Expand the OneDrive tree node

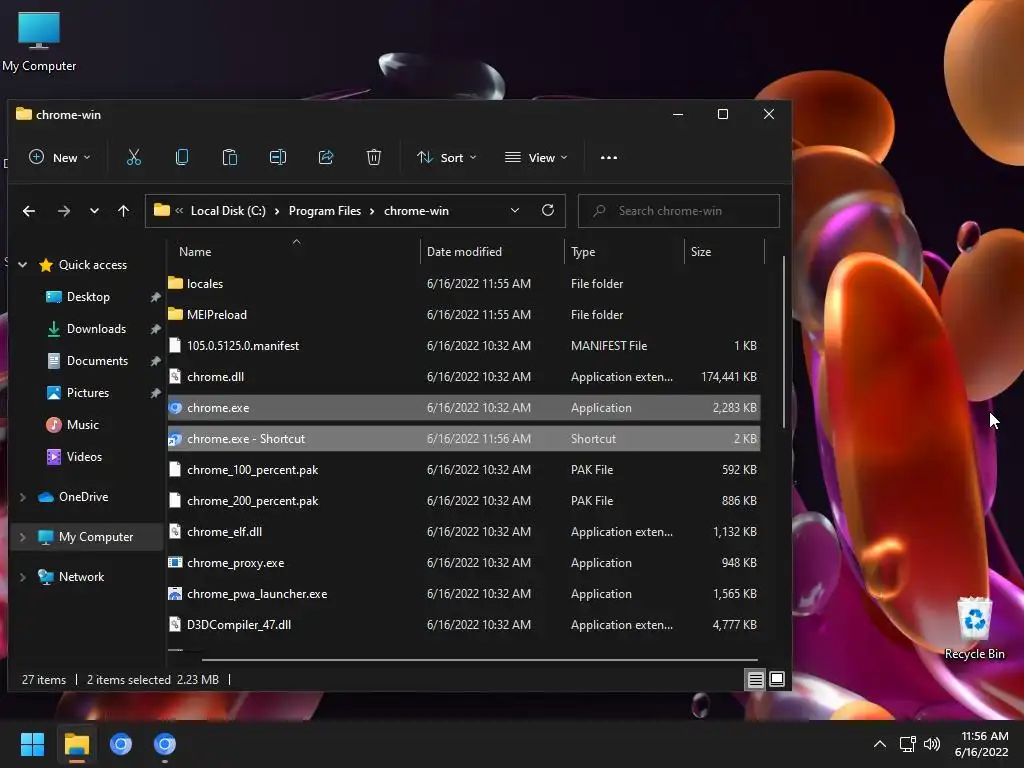tap(23, 497)
